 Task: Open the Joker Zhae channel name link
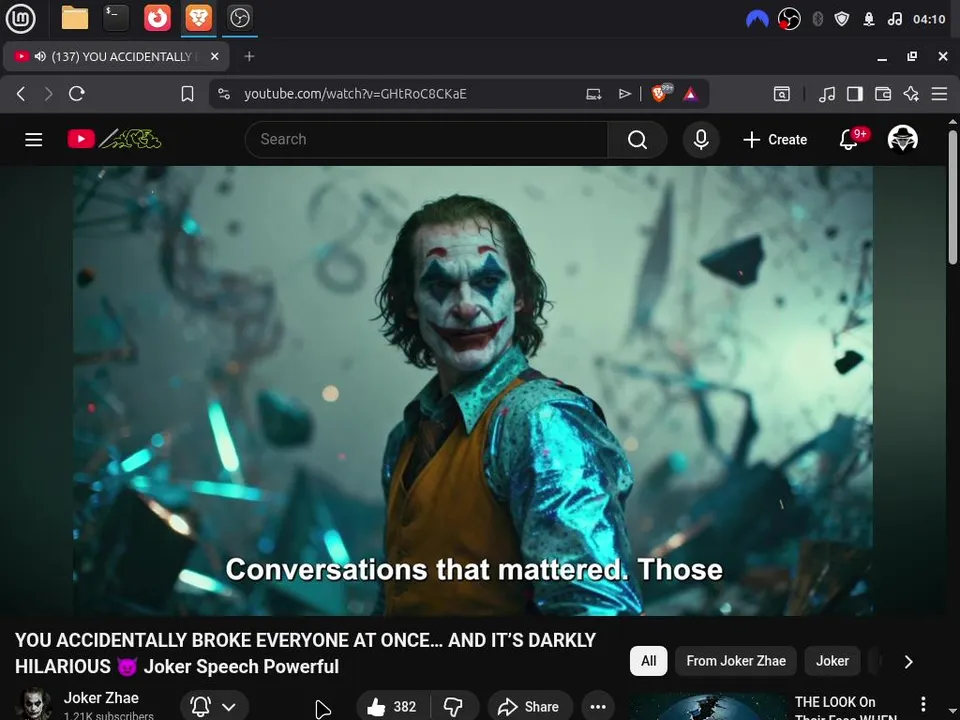click(x=101, y=697)
